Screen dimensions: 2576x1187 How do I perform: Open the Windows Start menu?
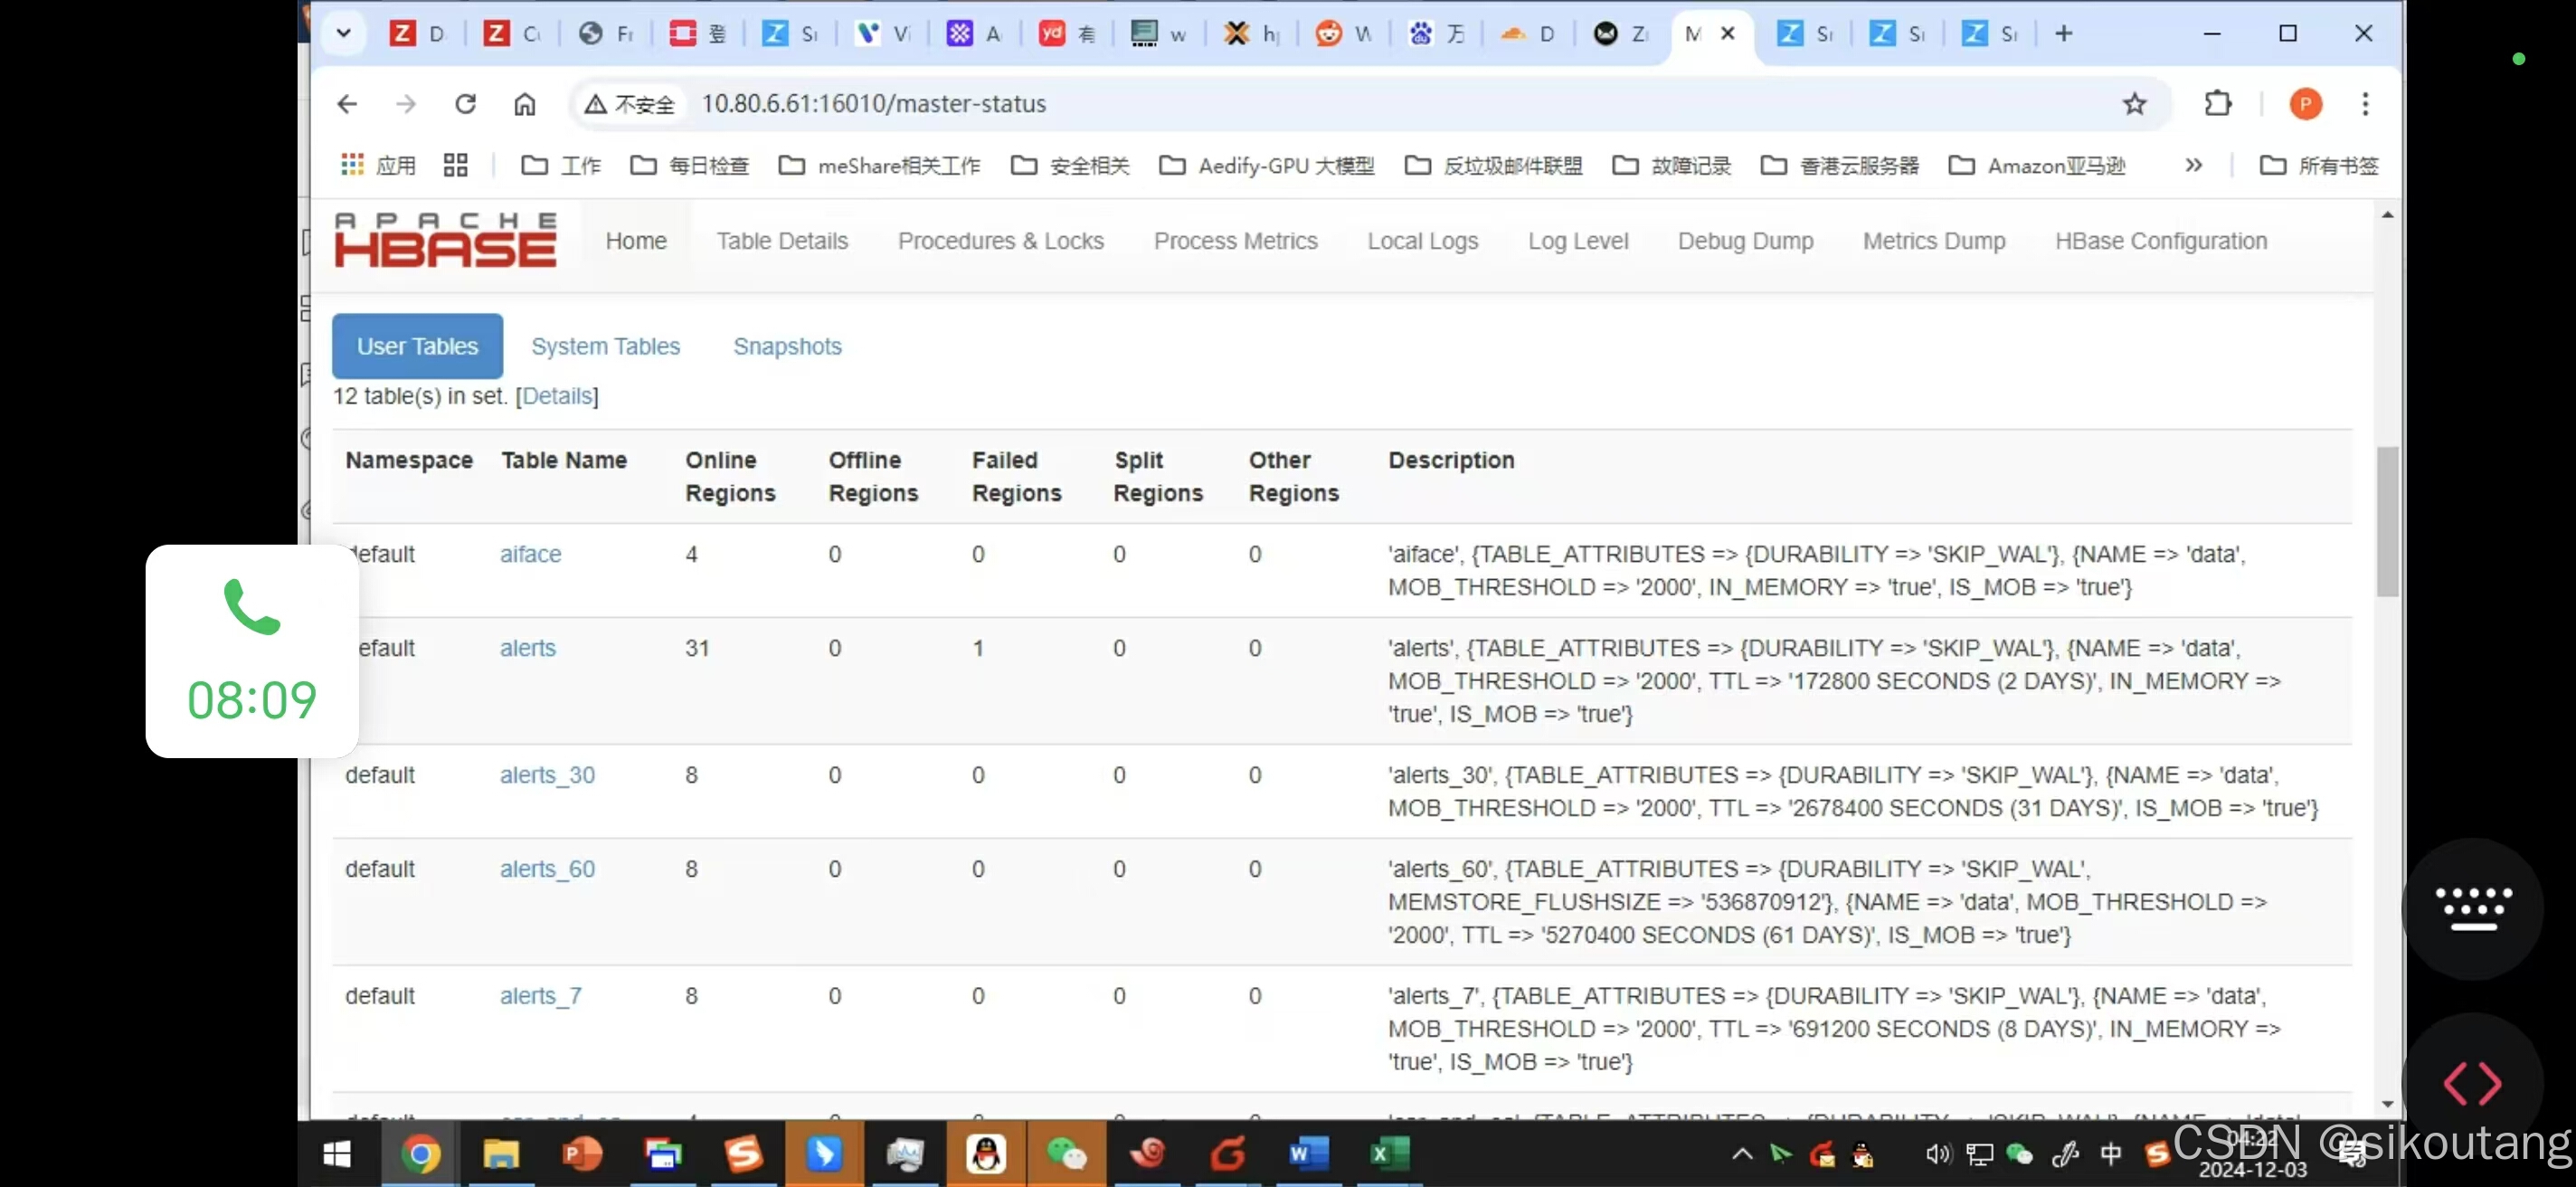tap(337, 1154)
